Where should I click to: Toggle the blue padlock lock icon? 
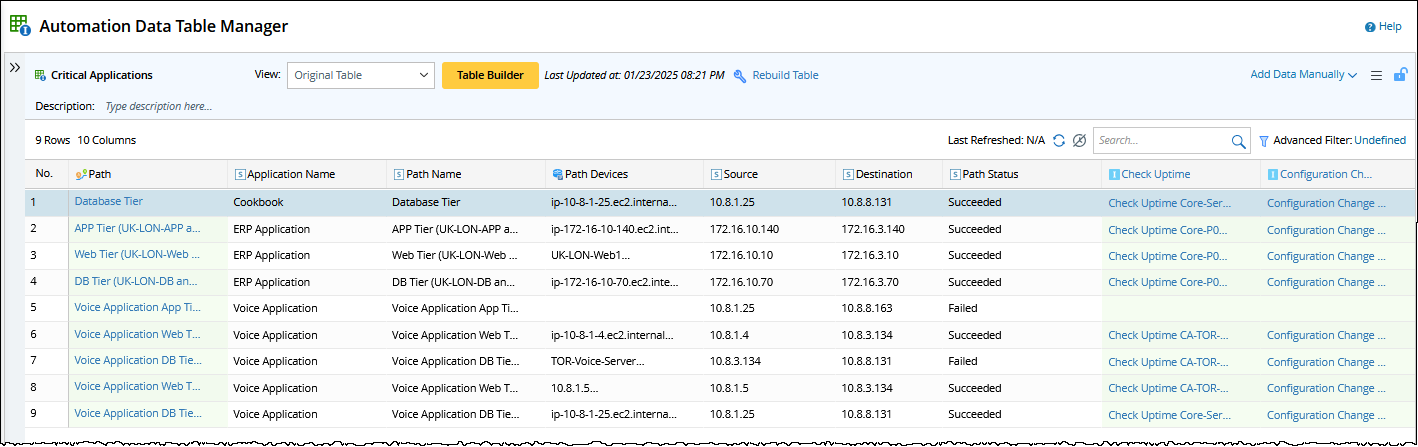[1401, 75]
